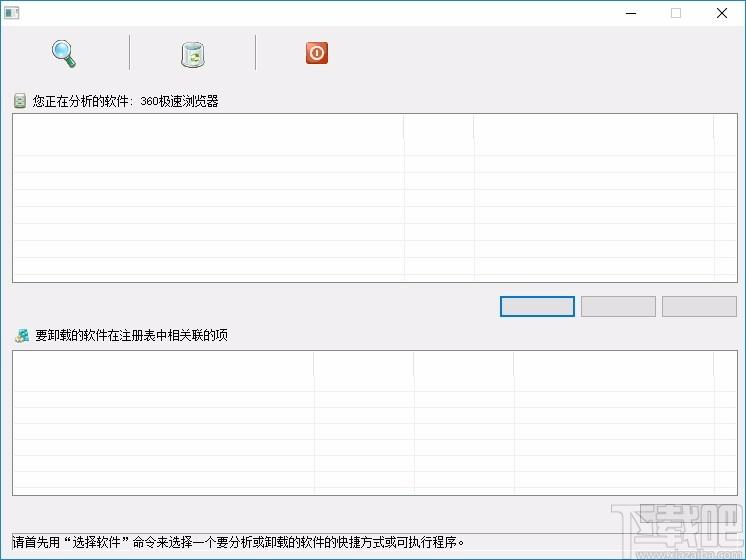Click the small icon beside 您正在分析的软件
Image resolution: width=746 pixels, height=560 pixels.
click(20, 101)
